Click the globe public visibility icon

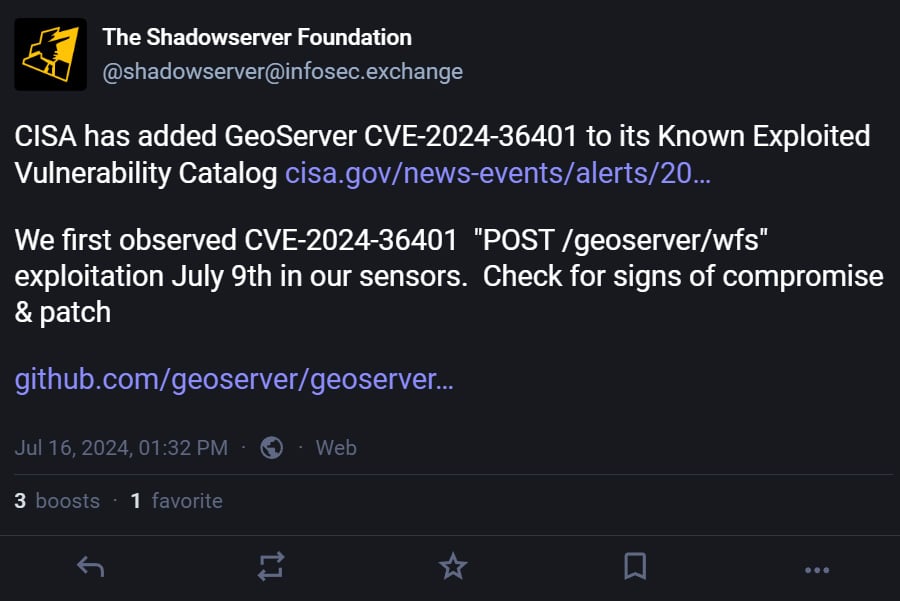(271, 447)
